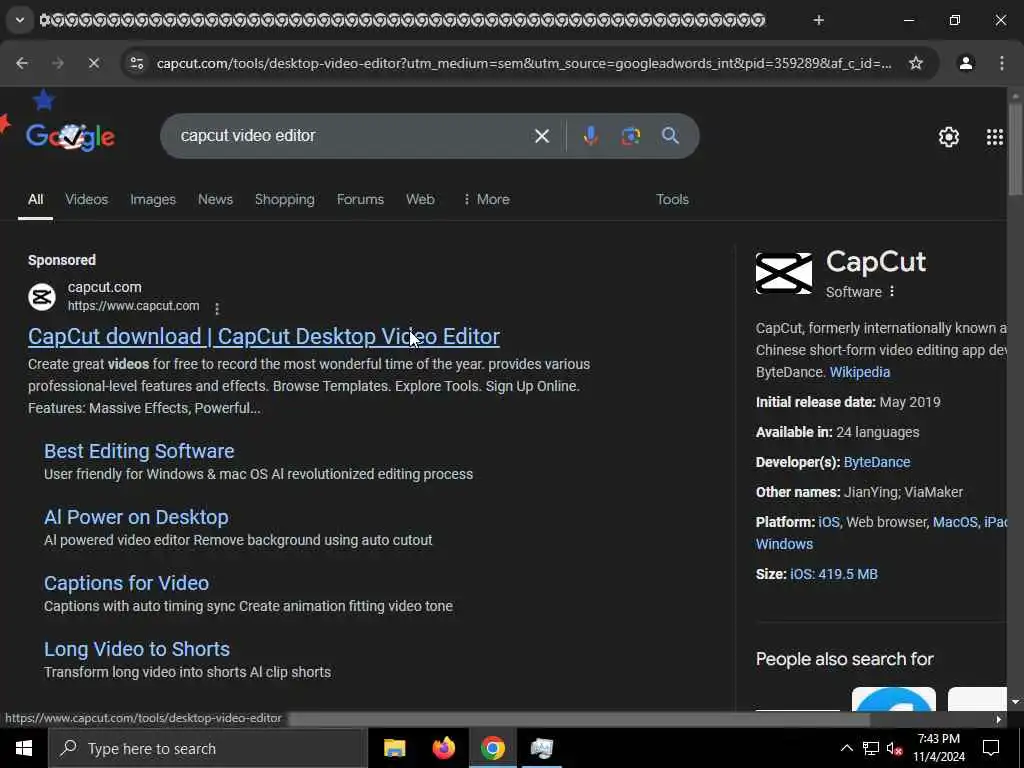Launch Firefox from the taskbar
The image size is (1024, 768).
point(443,748)
